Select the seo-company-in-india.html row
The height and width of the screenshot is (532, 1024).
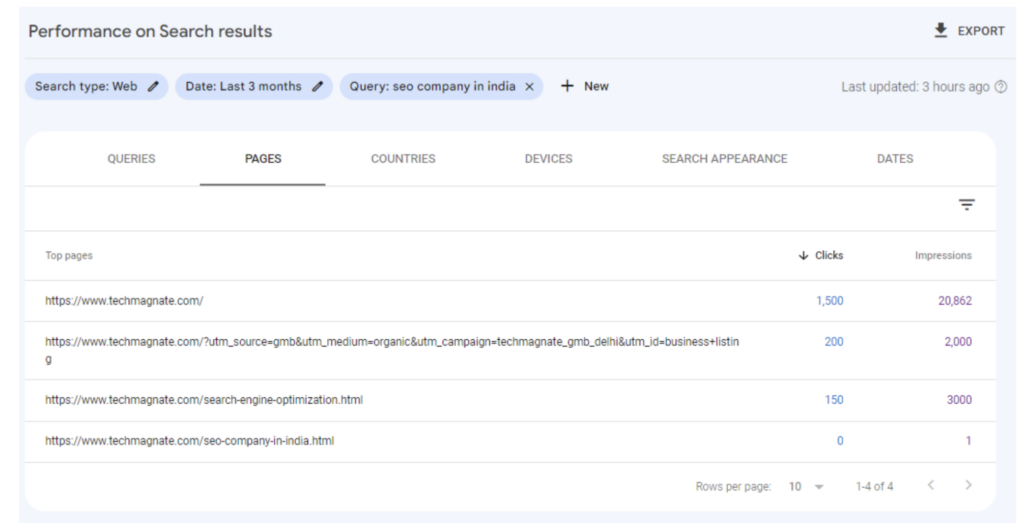click(511, 441)
